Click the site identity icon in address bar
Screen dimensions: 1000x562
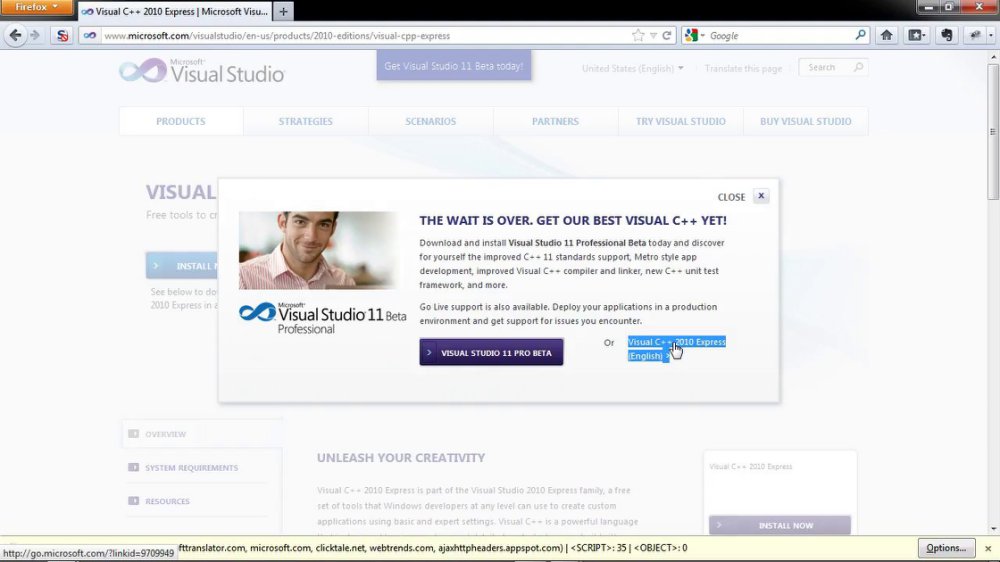(x=90, y=36)
